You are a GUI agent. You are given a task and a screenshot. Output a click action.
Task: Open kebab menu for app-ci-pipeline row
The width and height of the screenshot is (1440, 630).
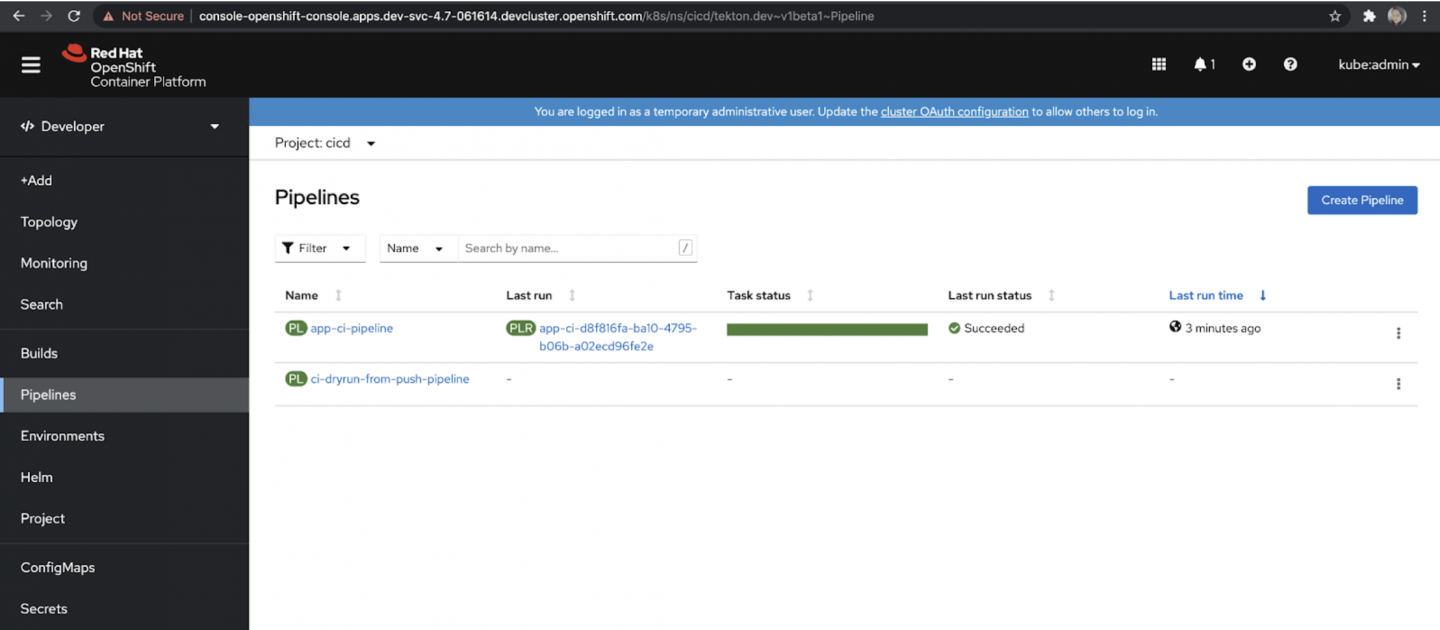1398,333
